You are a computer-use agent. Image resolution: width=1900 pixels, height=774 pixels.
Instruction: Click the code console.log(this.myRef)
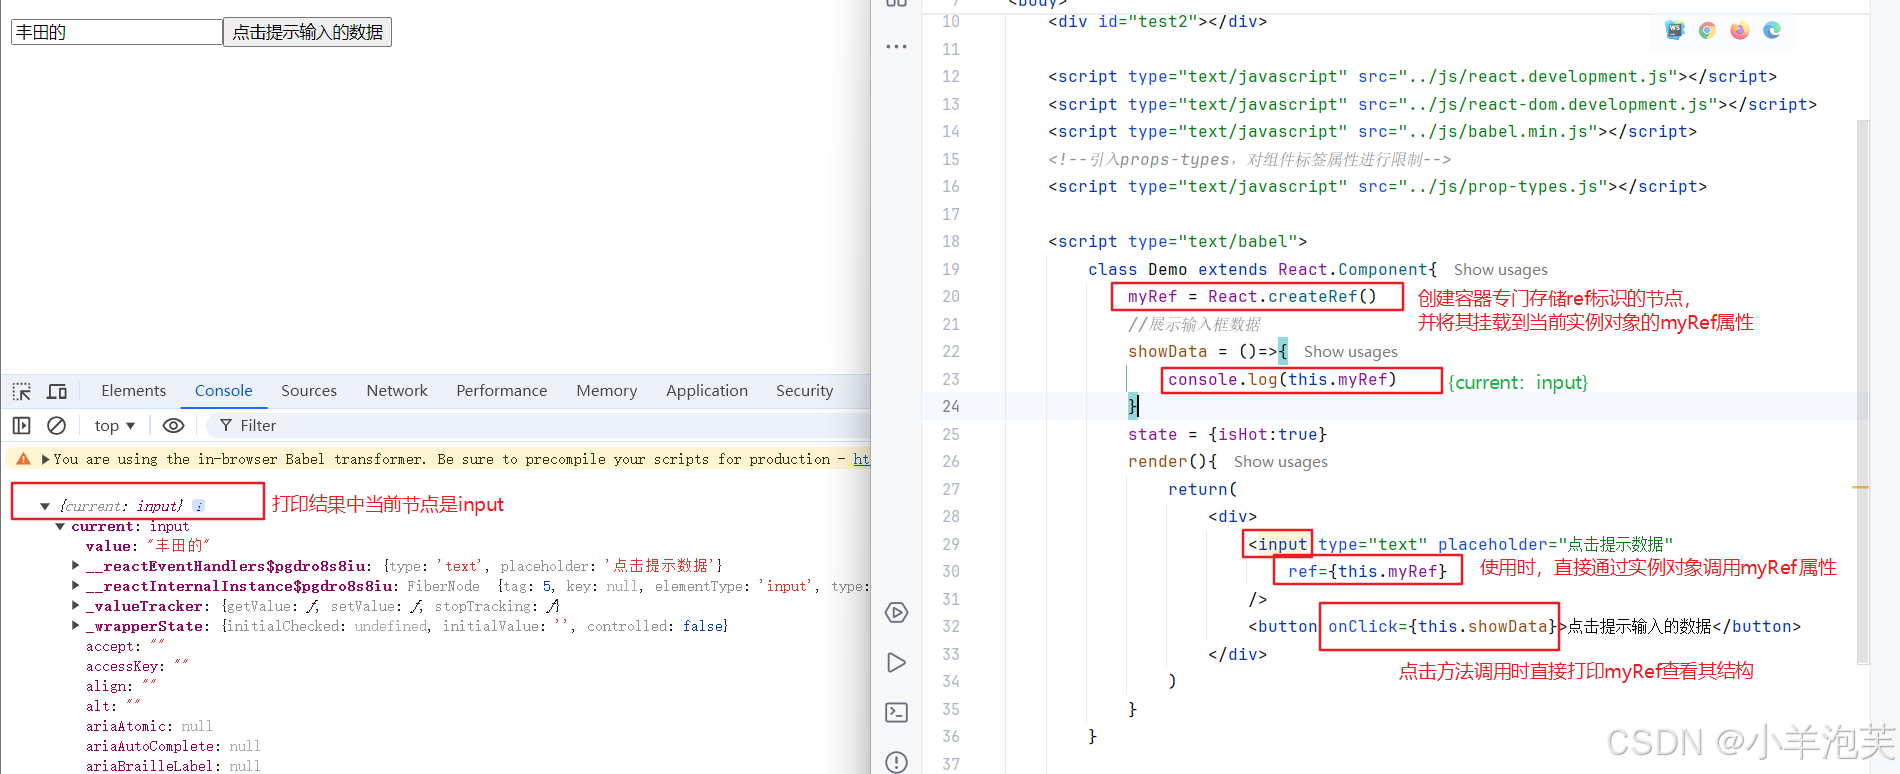coord(1282,380)
